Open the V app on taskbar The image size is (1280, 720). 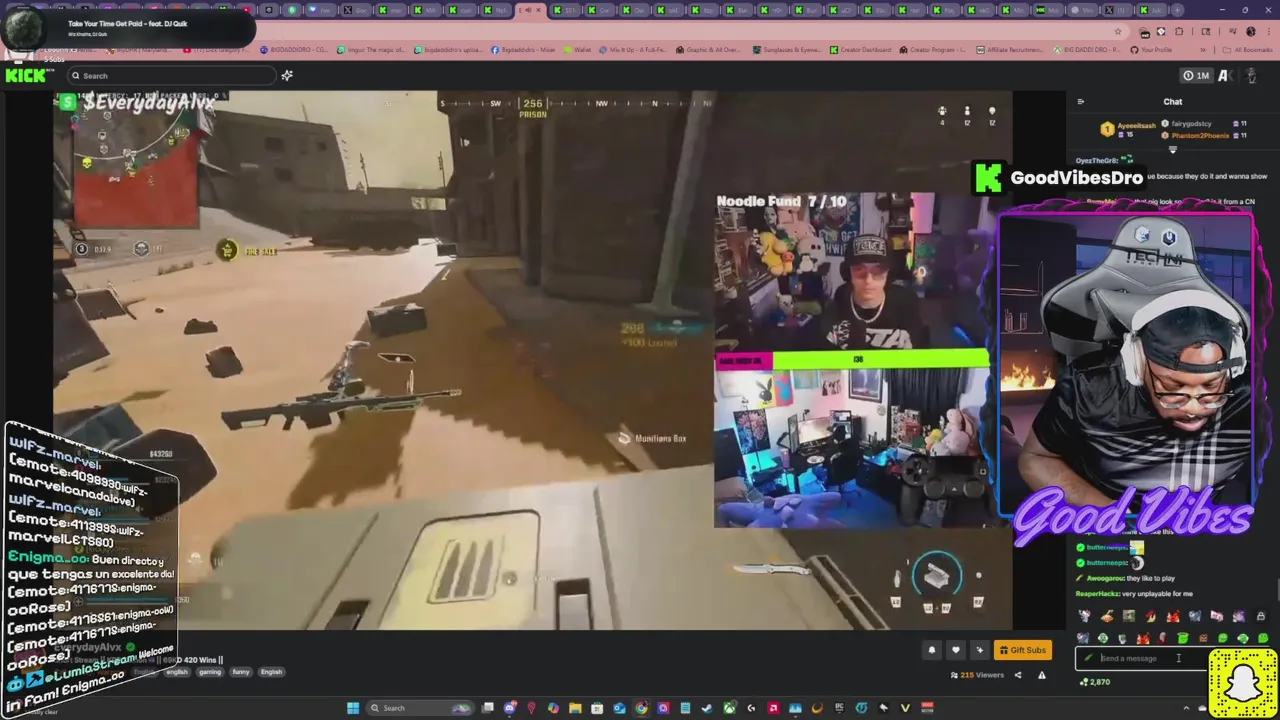click(904, 708)
